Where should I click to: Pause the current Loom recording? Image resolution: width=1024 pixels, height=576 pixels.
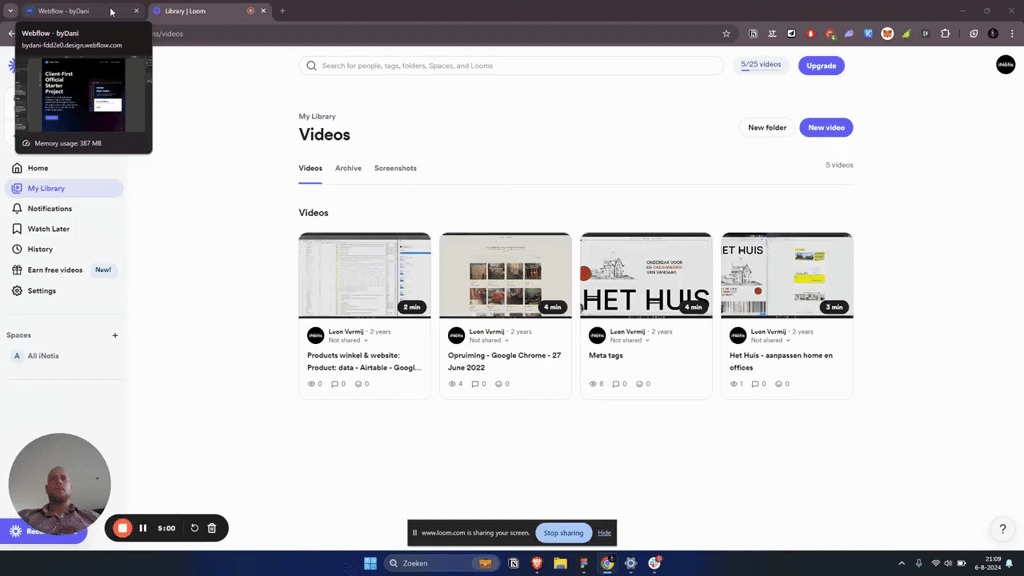point(143,528)
